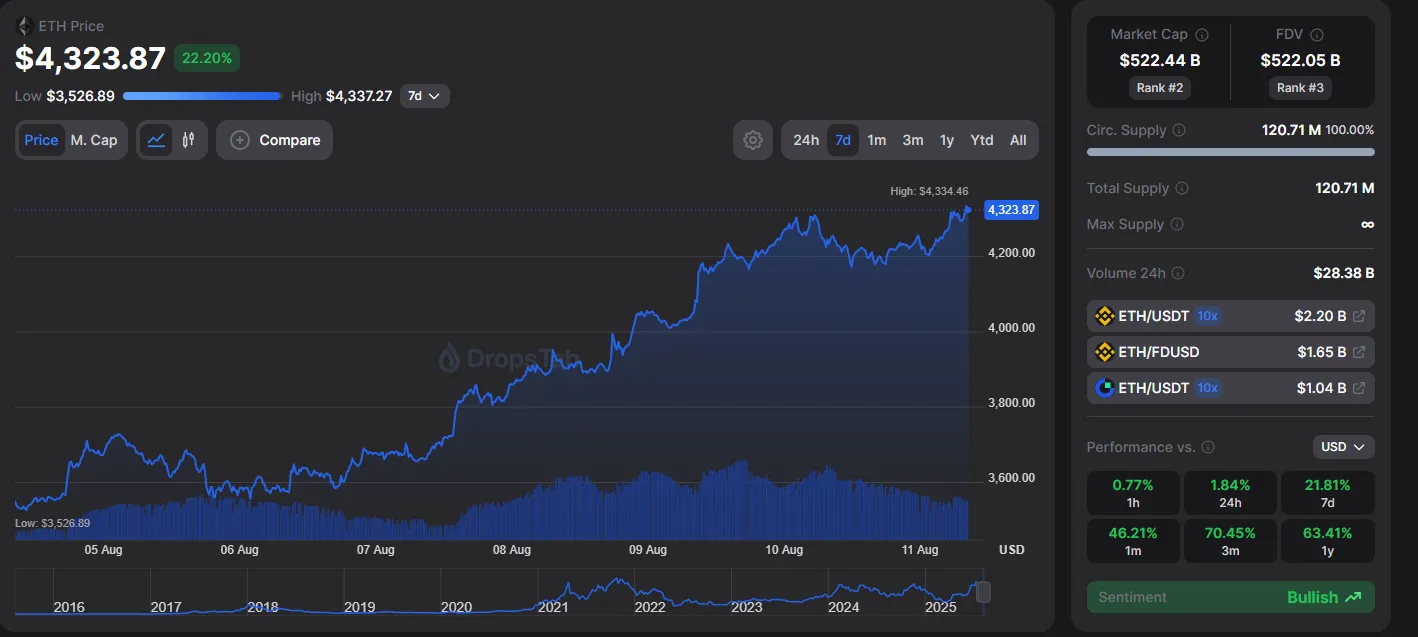1418x637 pixels.
Task: Click the 4,323.87 current price label on chart
Action: pos(1012,210)
